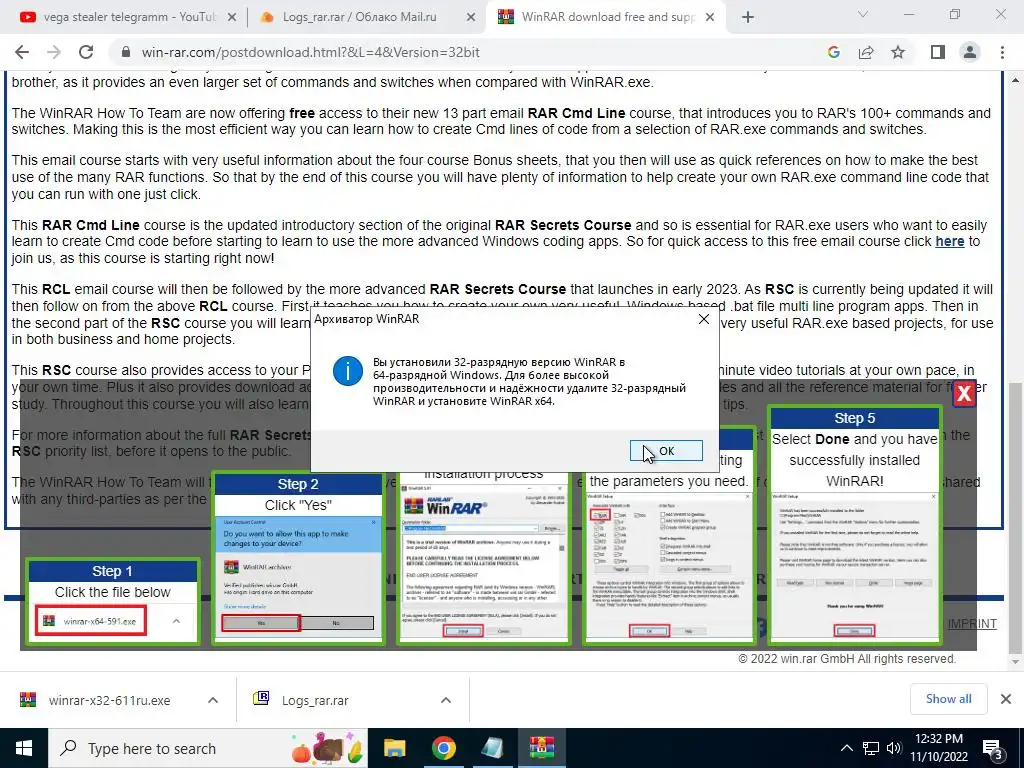Open the IMPRINT link in footer
The height and width of the screenshot is (768, 1024).
point(972,624)
